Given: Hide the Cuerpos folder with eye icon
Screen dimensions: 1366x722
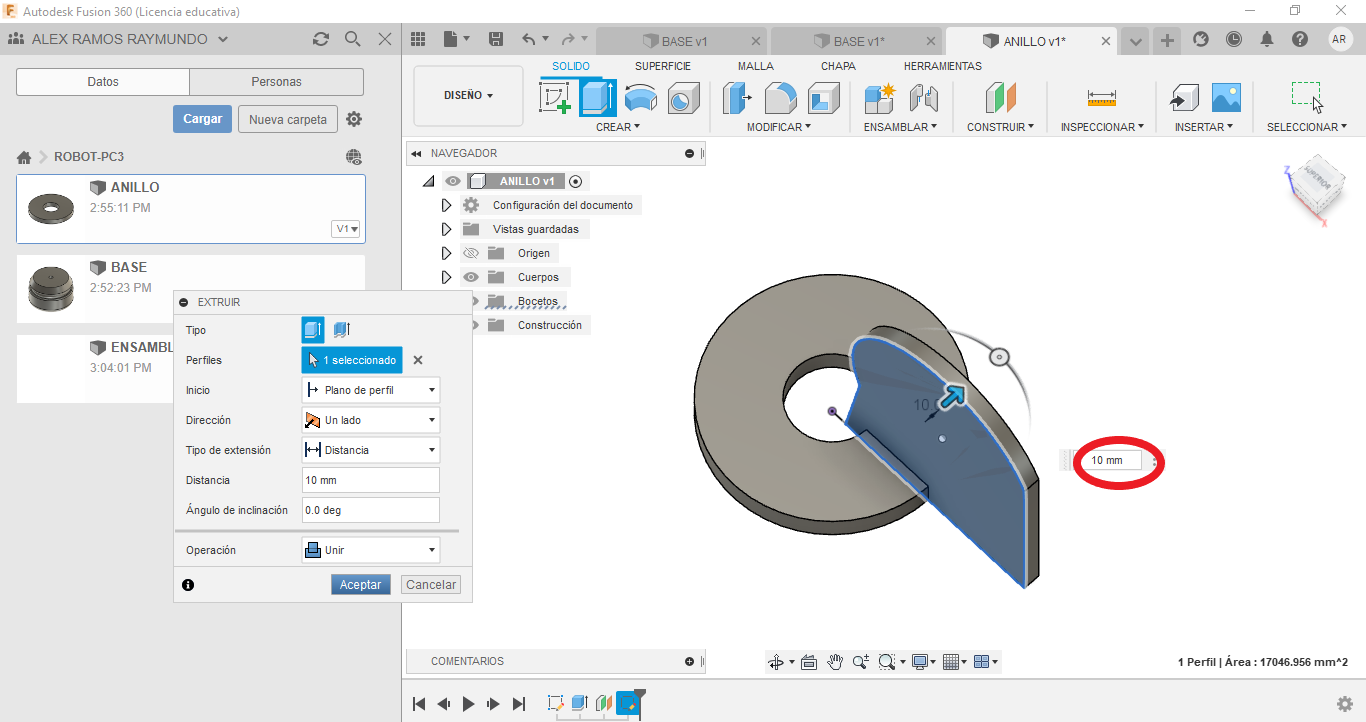Looking at the screenshot, I should (x=471, y=277).
